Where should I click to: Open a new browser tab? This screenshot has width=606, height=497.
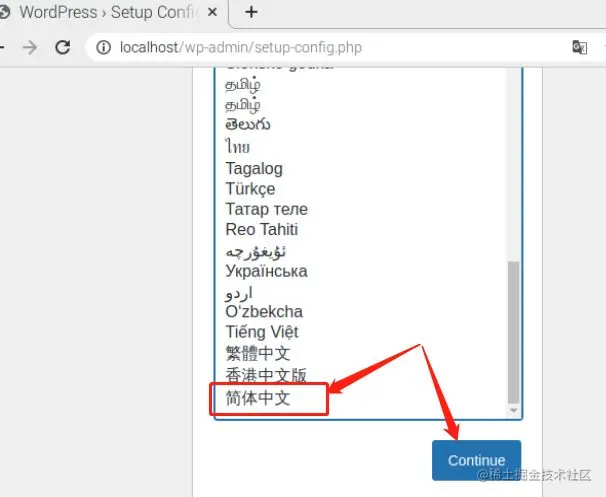(251, 12)
